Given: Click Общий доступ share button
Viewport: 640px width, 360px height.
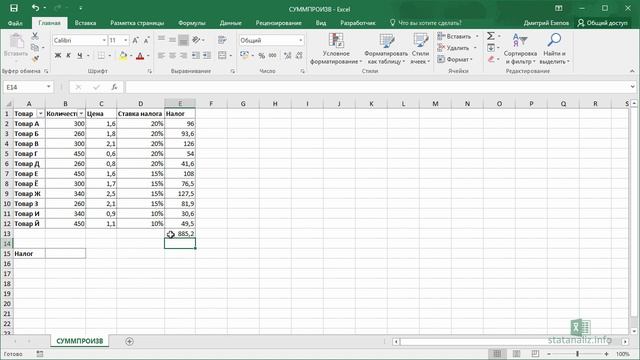Looking at the screenshot, I should coord(602,23).
